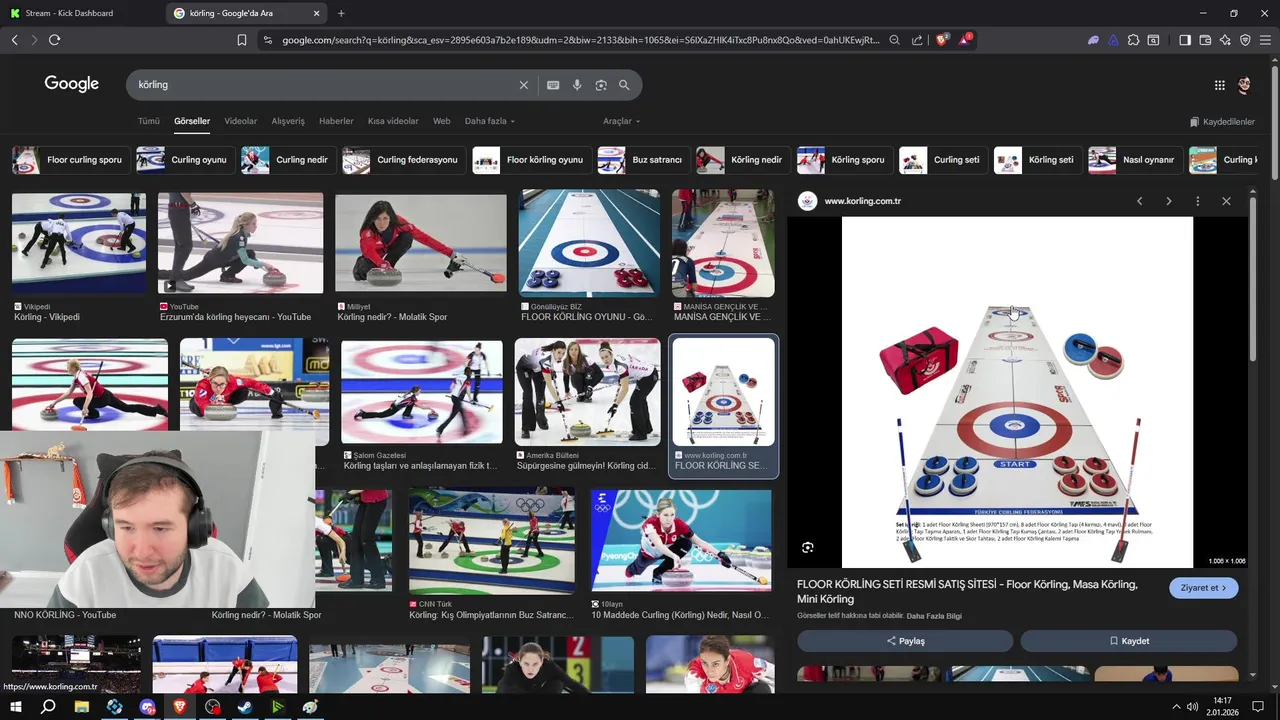The height and width of the screenshot is (720, 1280).
Task: Open File Explorer from the taskbar
Action: coord(82,707)
